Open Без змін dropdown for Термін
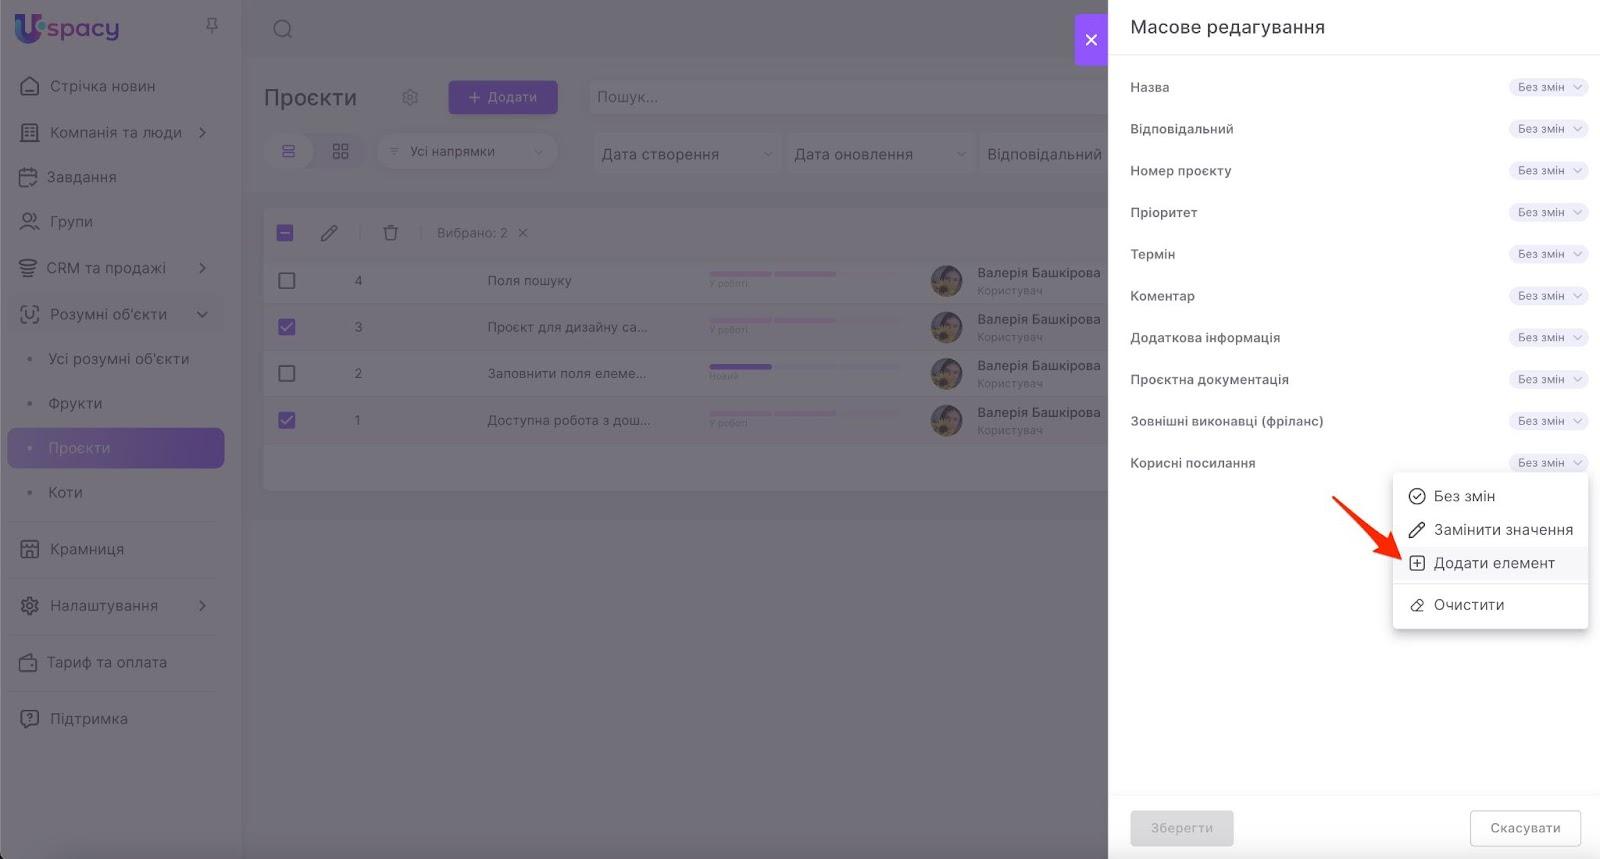The width and height of the screenshot is (1600, 859). 1548,254
